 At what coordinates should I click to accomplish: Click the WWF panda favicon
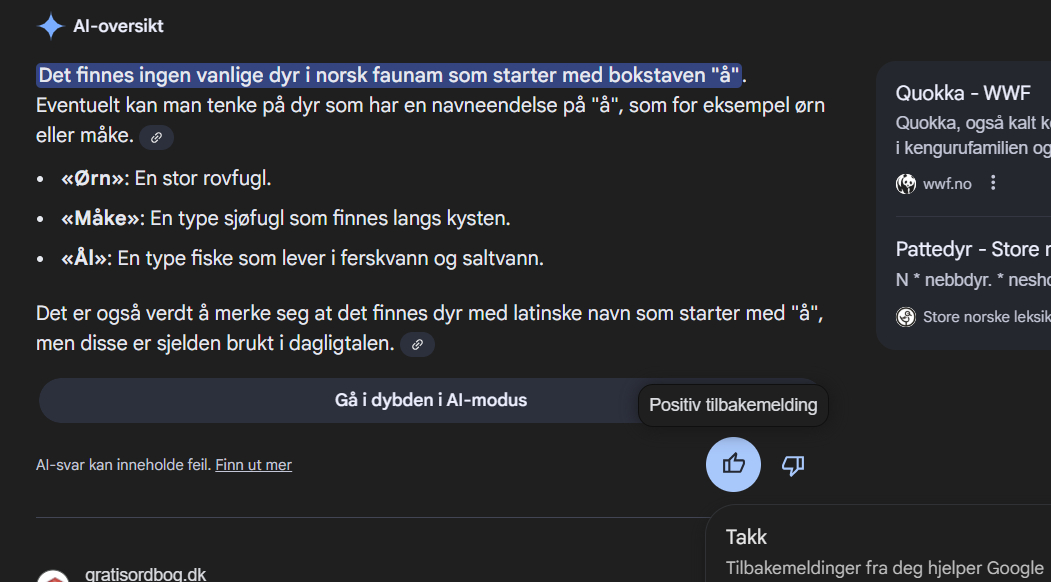[x=906, y=184]
